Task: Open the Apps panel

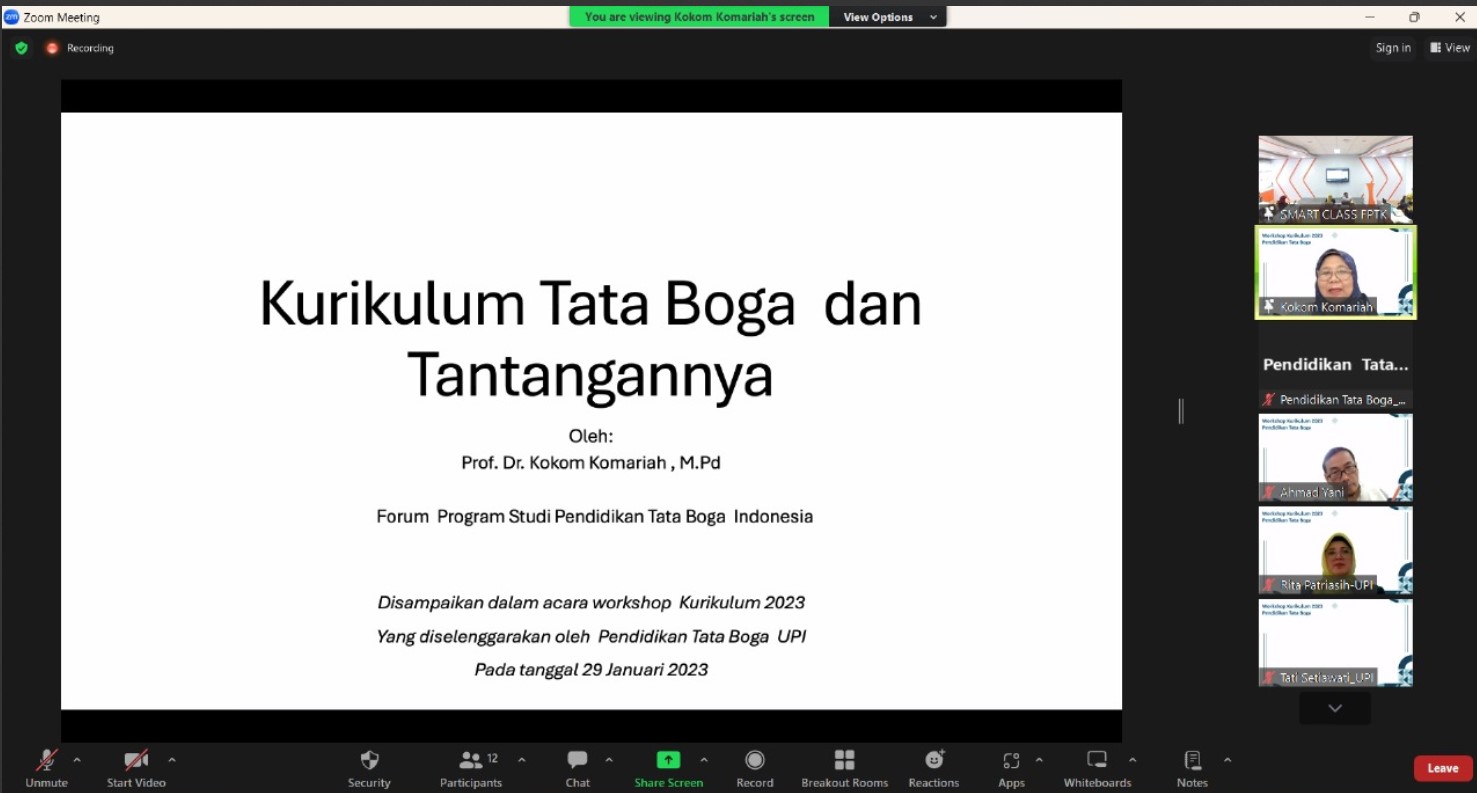Action: pos(1011,768)
